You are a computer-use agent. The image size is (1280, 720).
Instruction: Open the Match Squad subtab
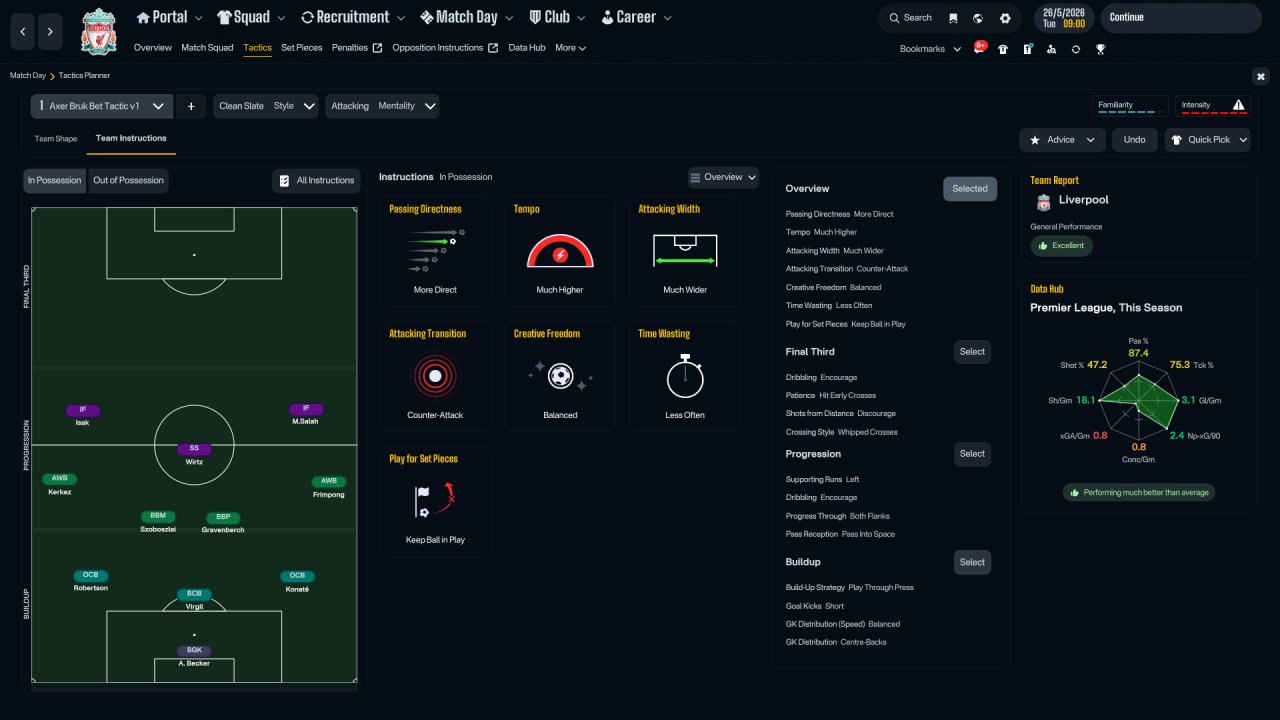[x=207, y=48]
